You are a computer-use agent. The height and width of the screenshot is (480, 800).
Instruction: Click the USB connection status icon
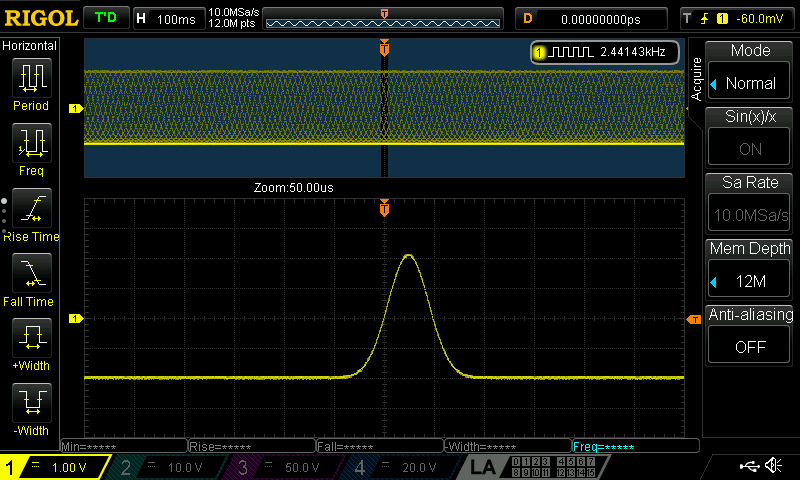(750, 466)
